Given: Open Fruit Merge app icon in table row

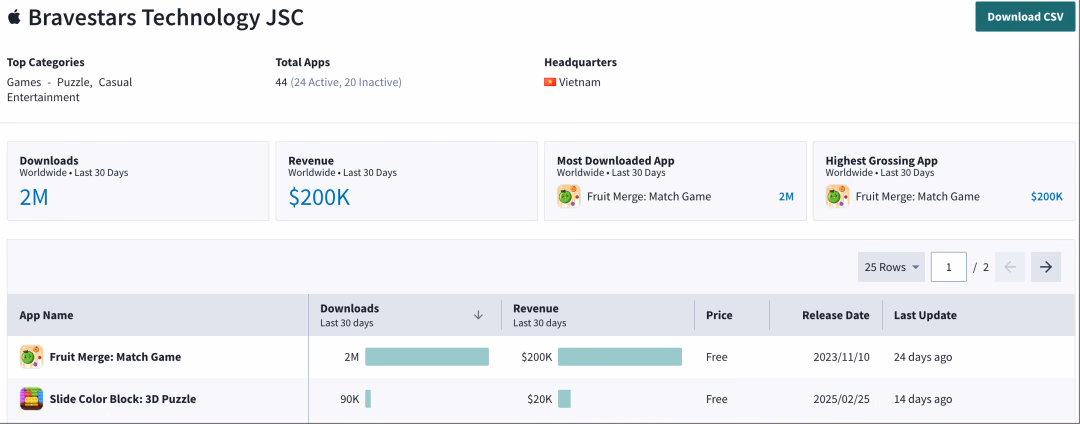Looking at the screenshot, I should point(32,357).
